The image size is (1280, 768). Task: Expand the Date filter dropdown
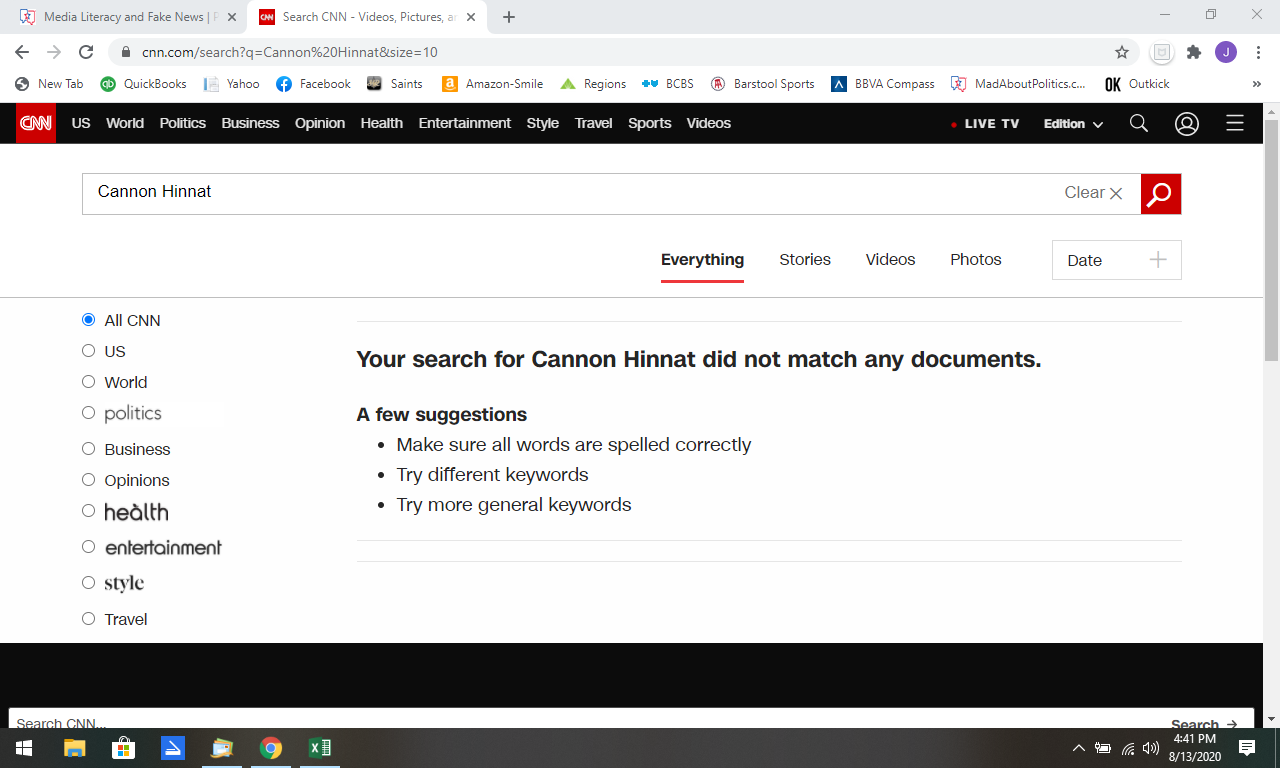(1117, 260)
